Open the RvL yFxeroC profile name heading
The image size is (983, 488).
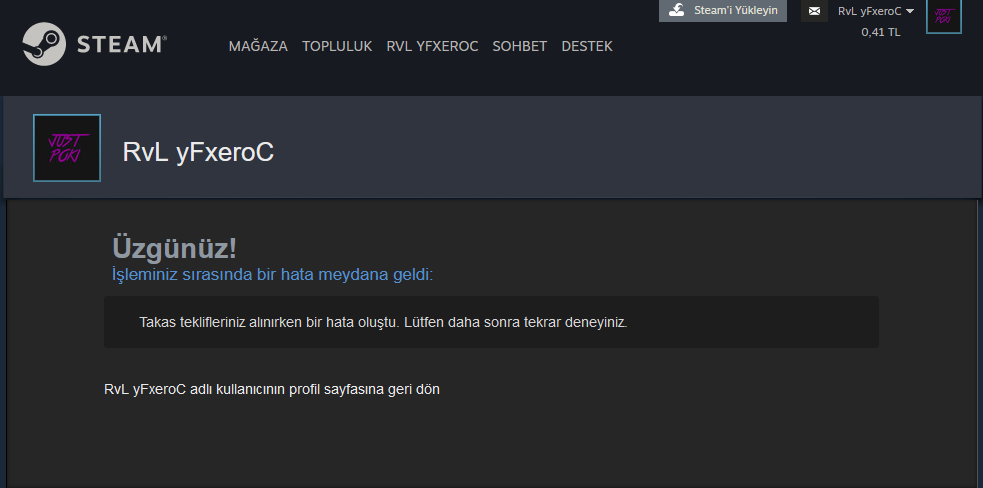point(198,152)
